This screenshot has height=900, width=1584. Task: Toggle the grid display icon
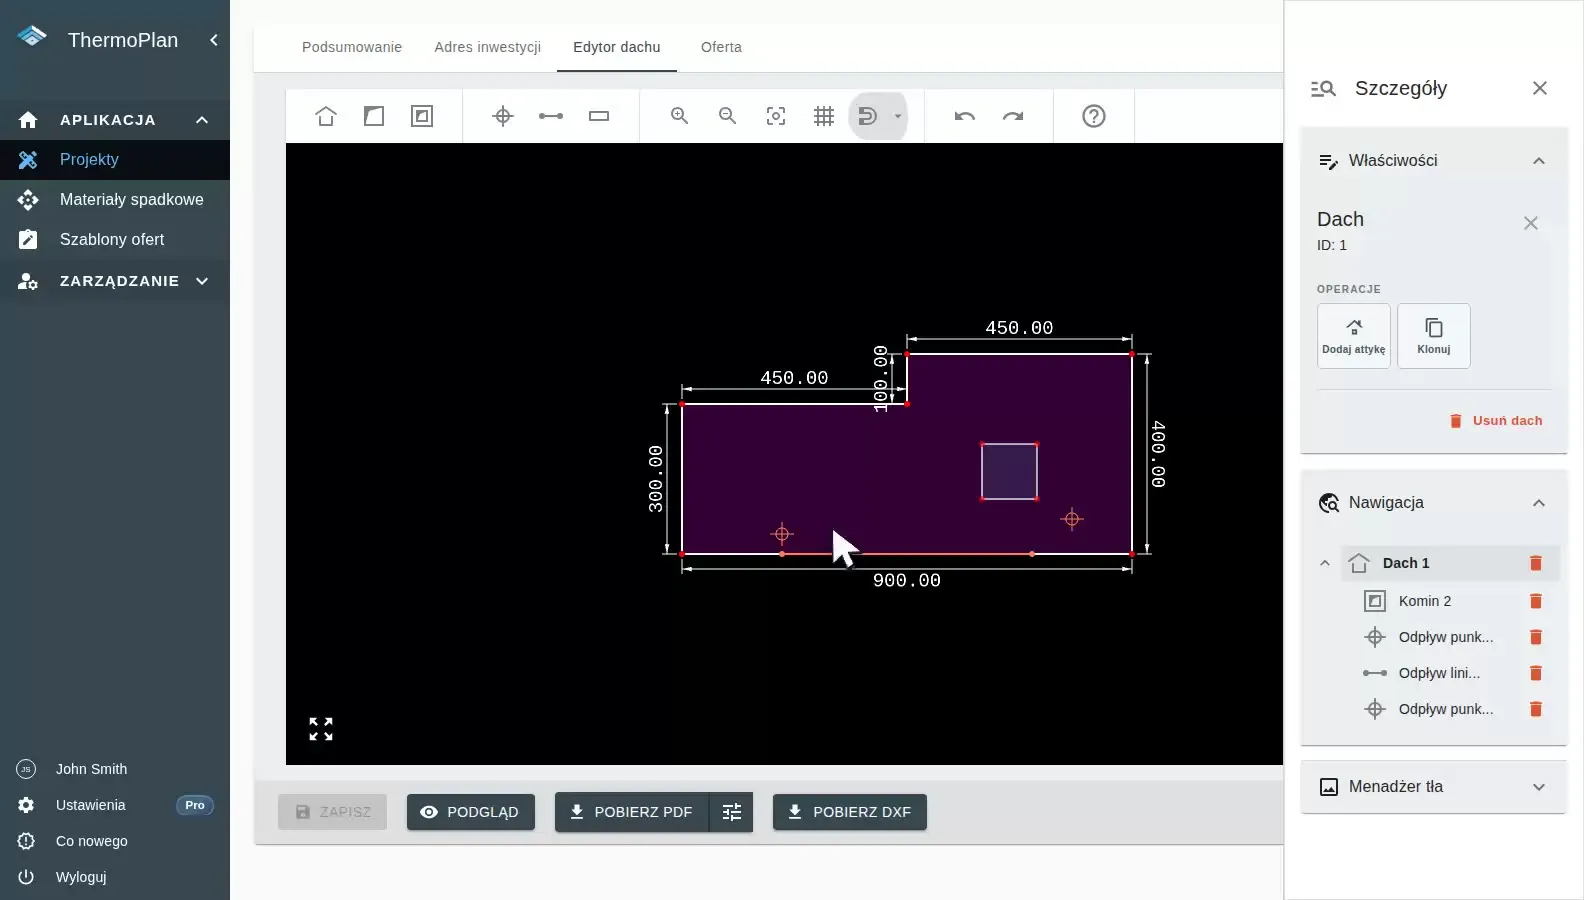[x=824, y=116]
